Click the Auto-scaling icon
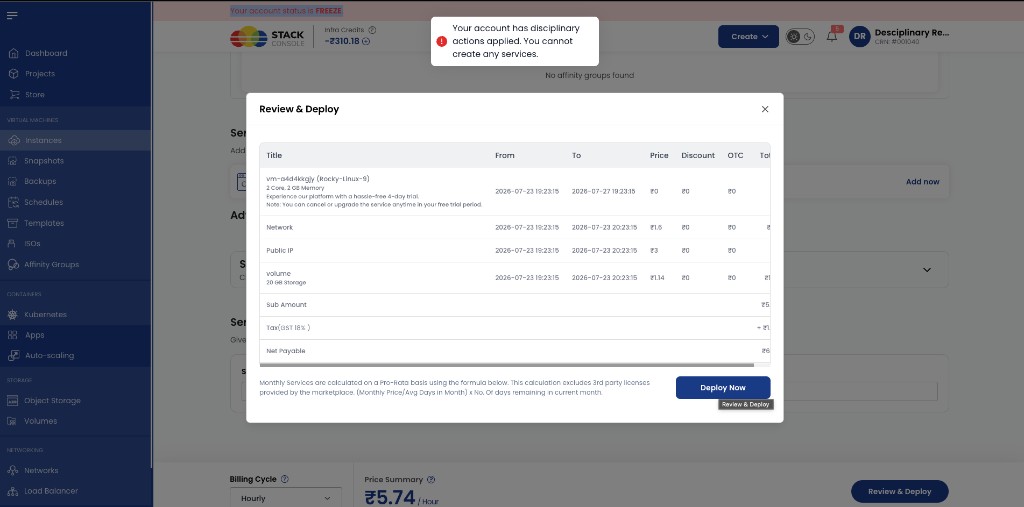The image size is (1024, 507). 12,355
